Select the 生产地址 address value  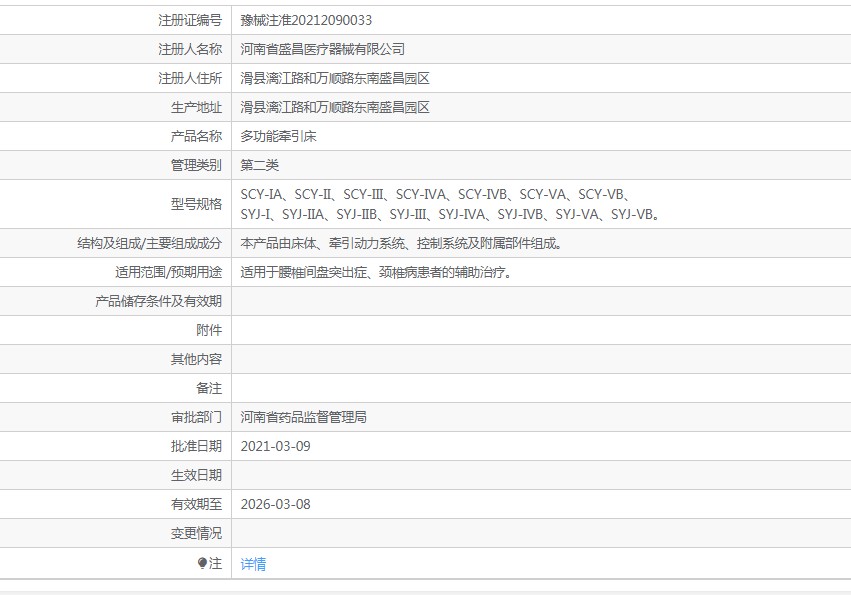click(335, 107)
